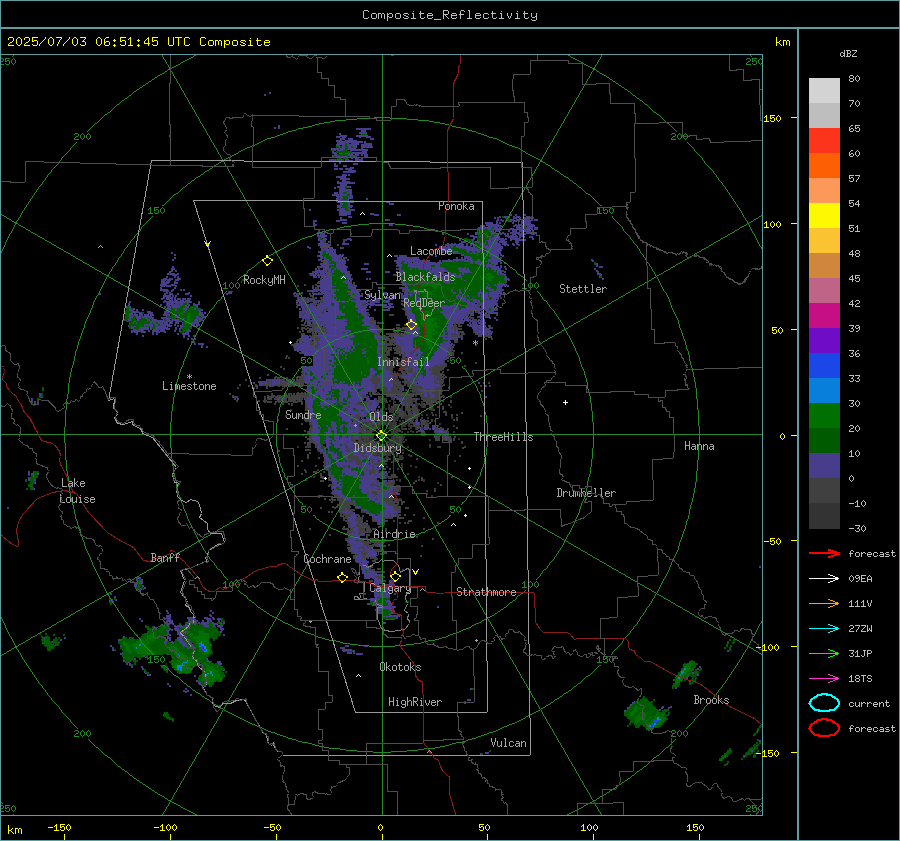This screenshot has height=841, width=900.
Task: Click the Olds label
Action: (381, 417)
